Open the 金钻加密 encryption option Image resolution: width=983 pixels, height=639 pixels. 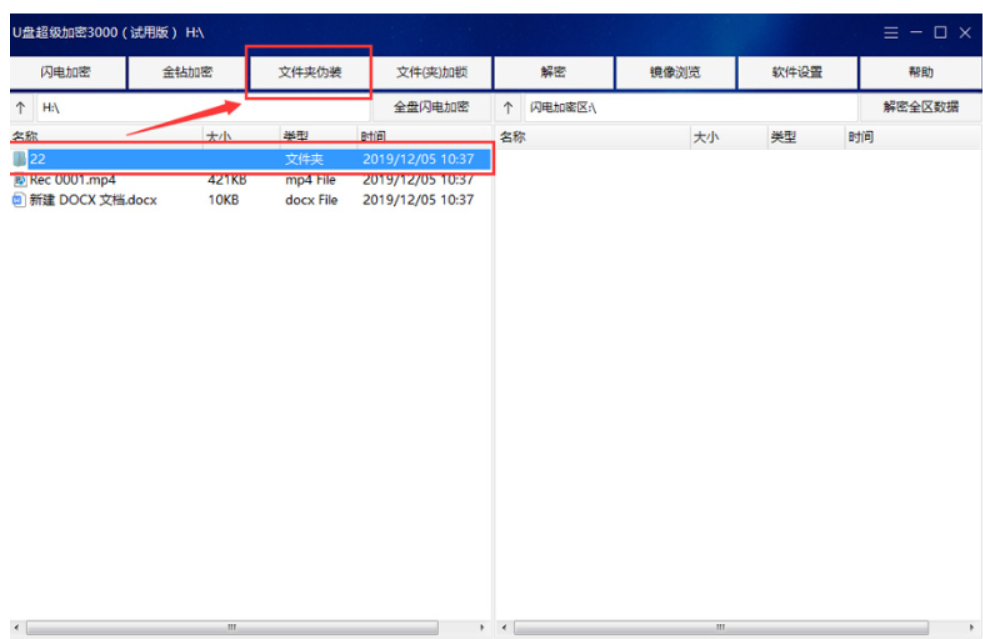click(x=187, y=73)
